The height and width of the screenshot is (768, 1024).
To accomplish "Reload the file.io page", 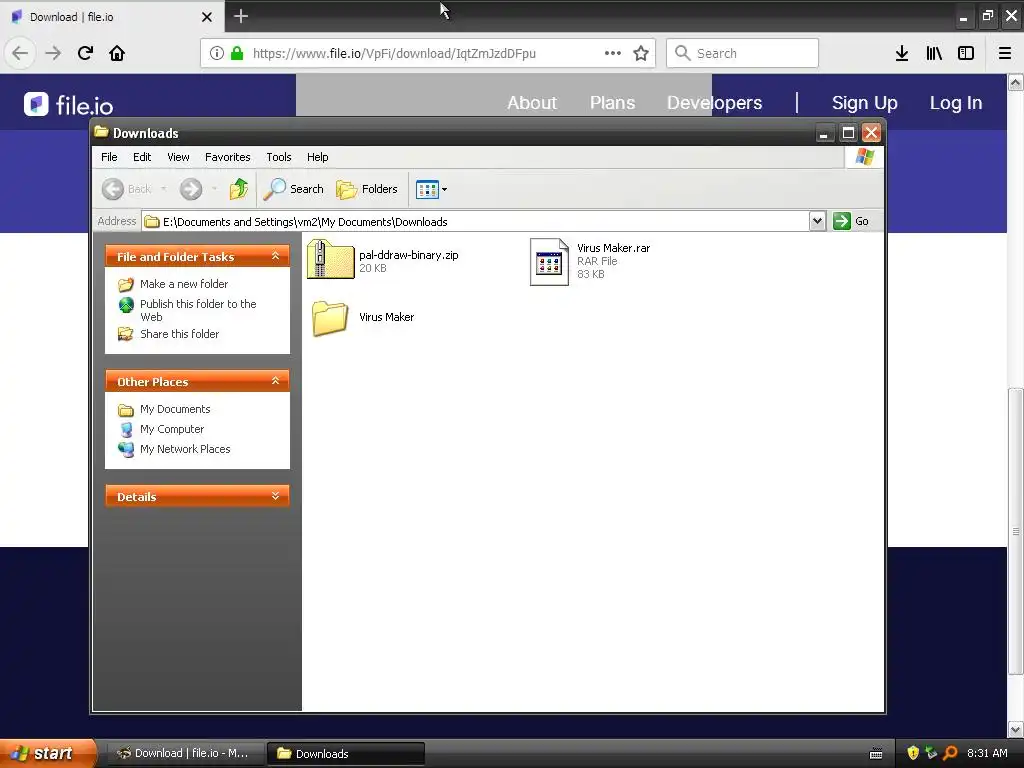I will [x=85, y=53].
